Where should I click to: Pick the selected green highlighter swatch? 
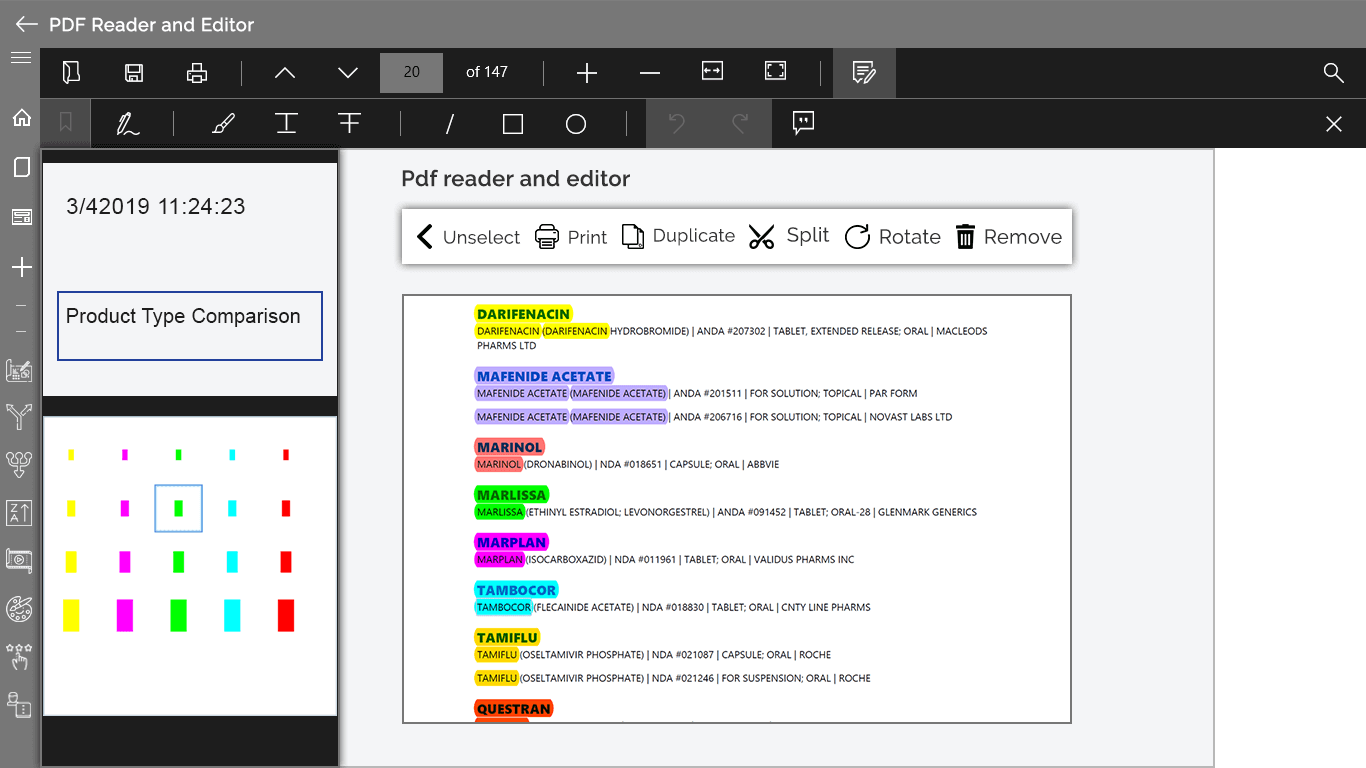(x=178, y=508)
